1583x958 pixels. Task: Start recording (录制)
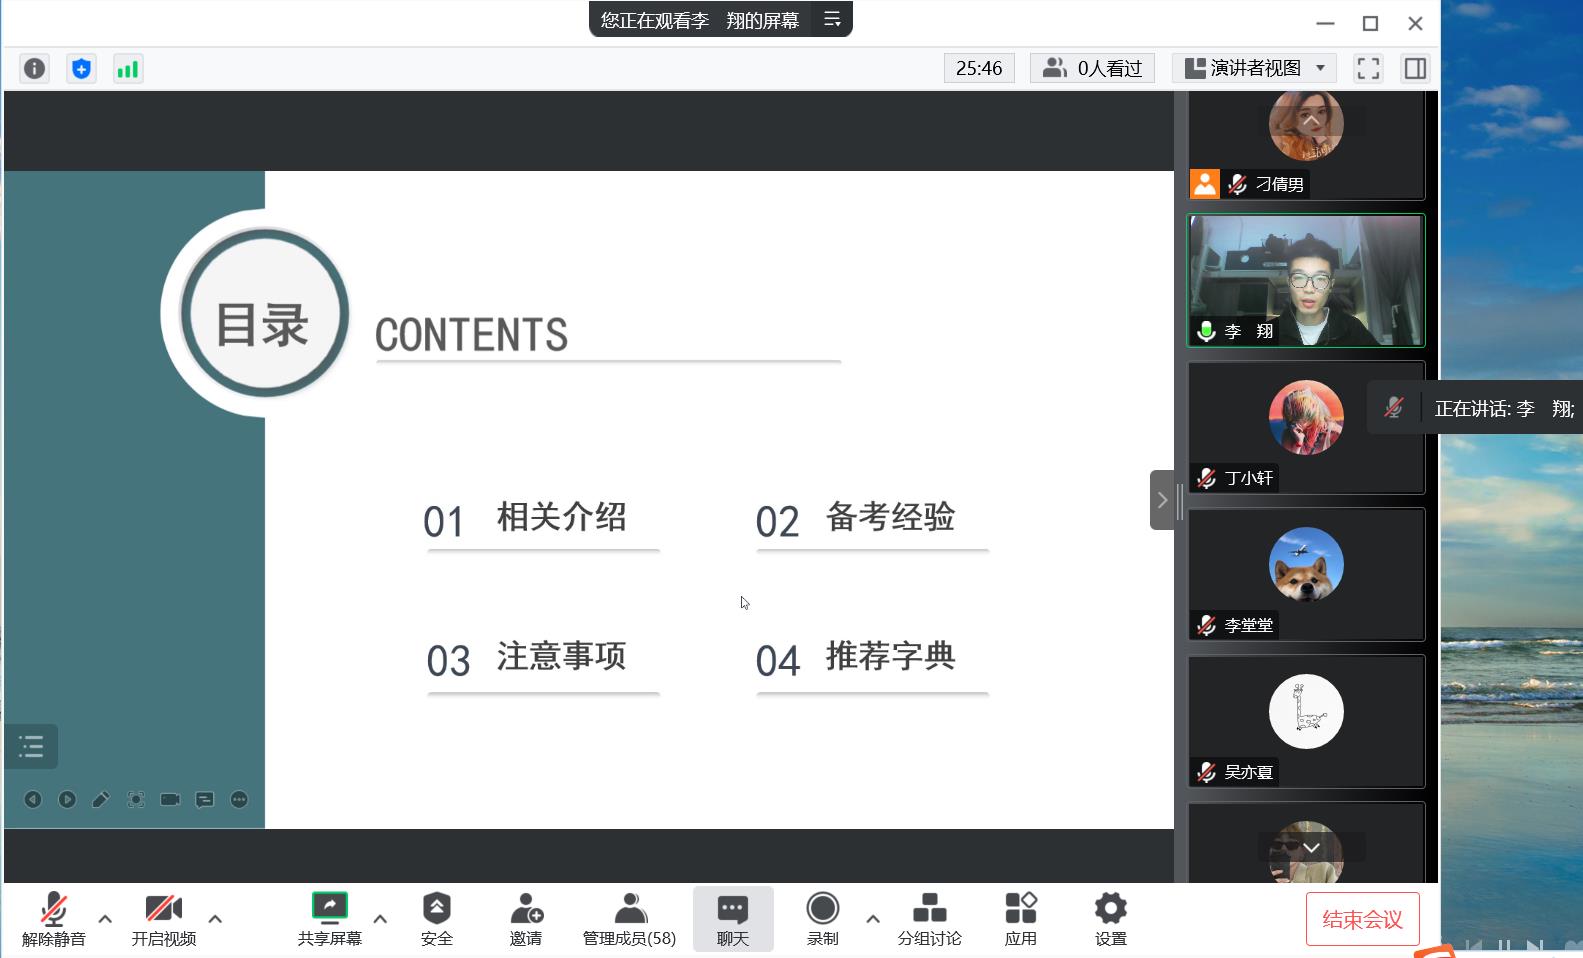point(822,918)
